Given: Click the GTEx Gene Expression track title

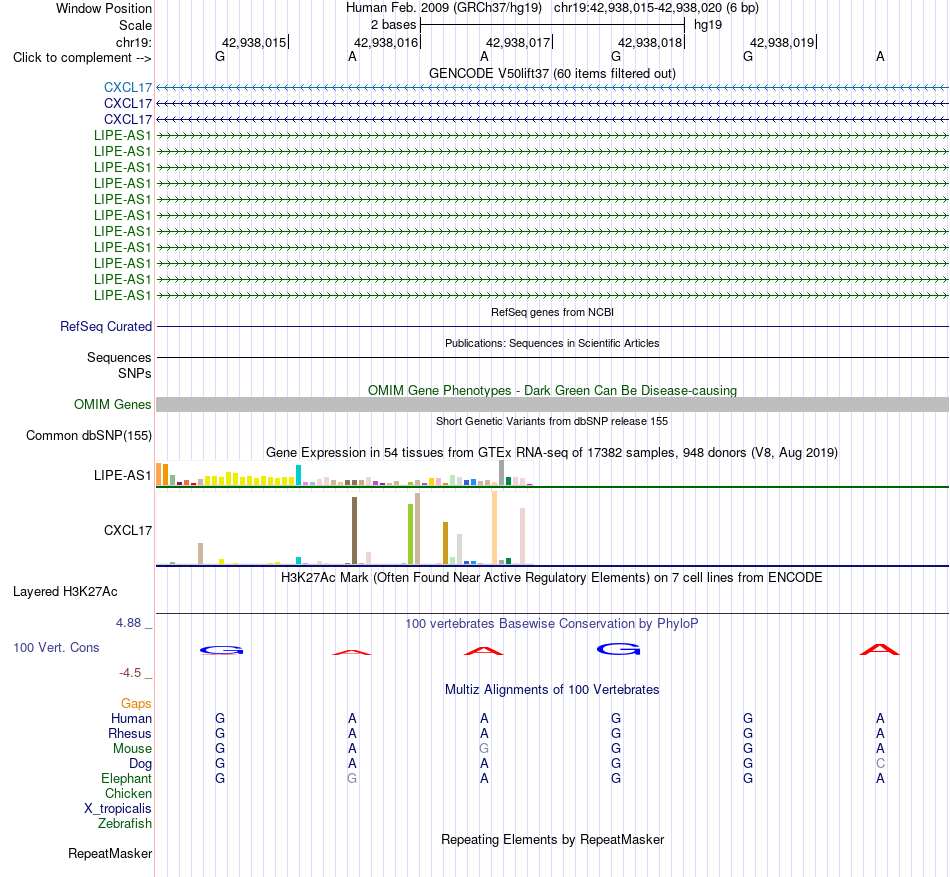Looking at the screenshot, I should pyautogui.click(x=552, y=452).
